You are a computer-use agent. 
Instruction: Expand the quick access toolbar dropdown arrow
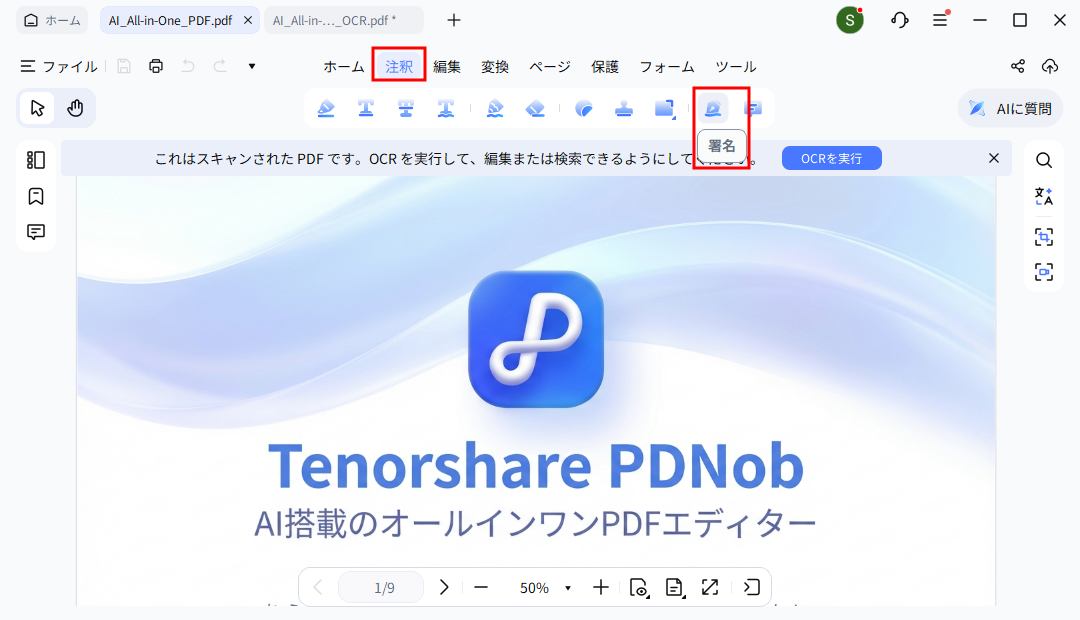click(252, 66)
